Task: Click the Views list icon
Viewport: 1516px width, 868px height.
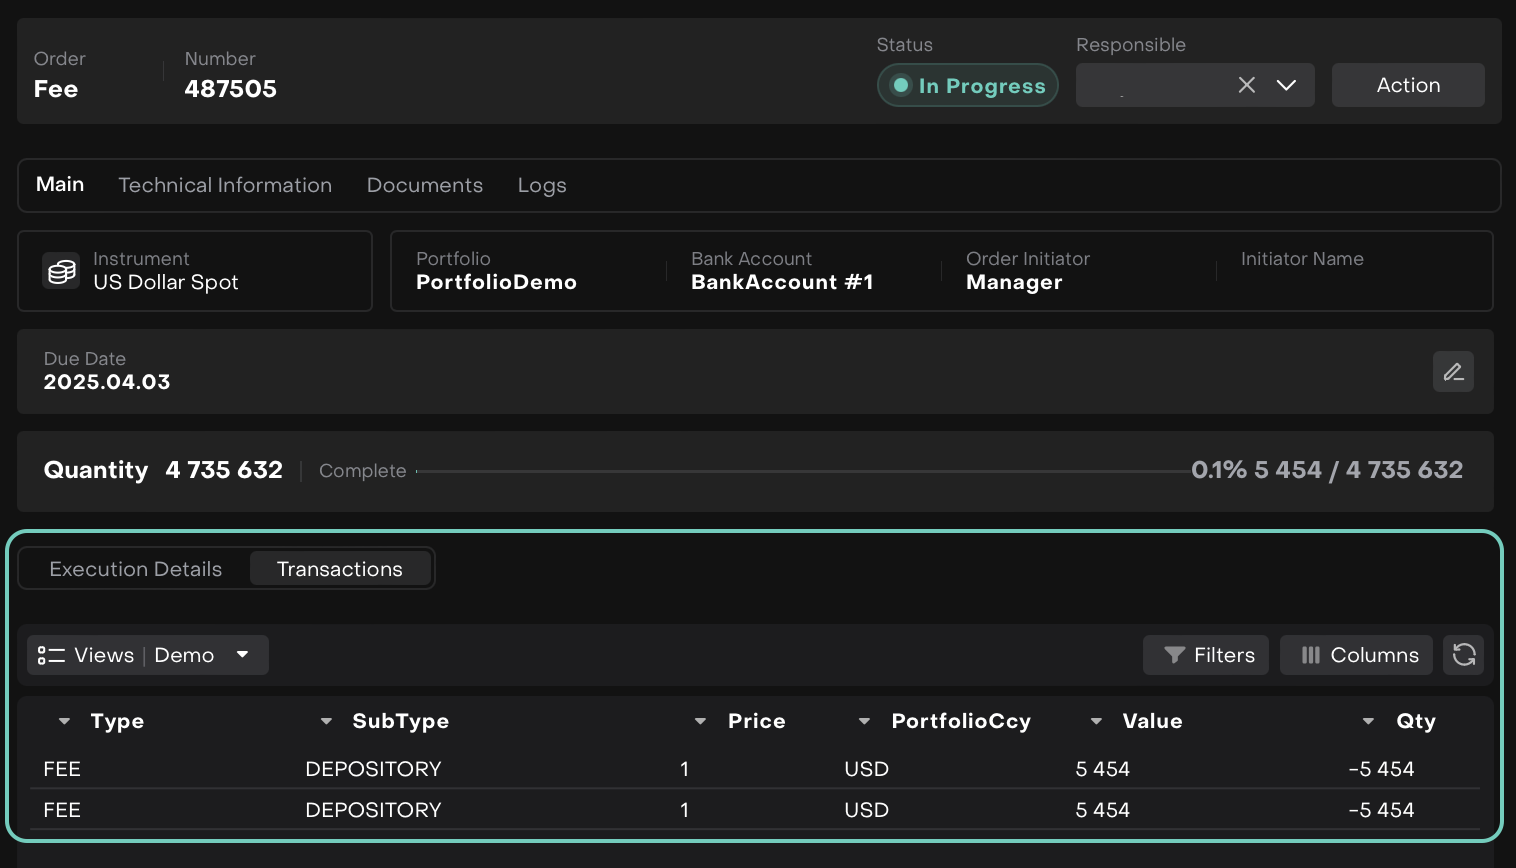Action: coord(51,655)
